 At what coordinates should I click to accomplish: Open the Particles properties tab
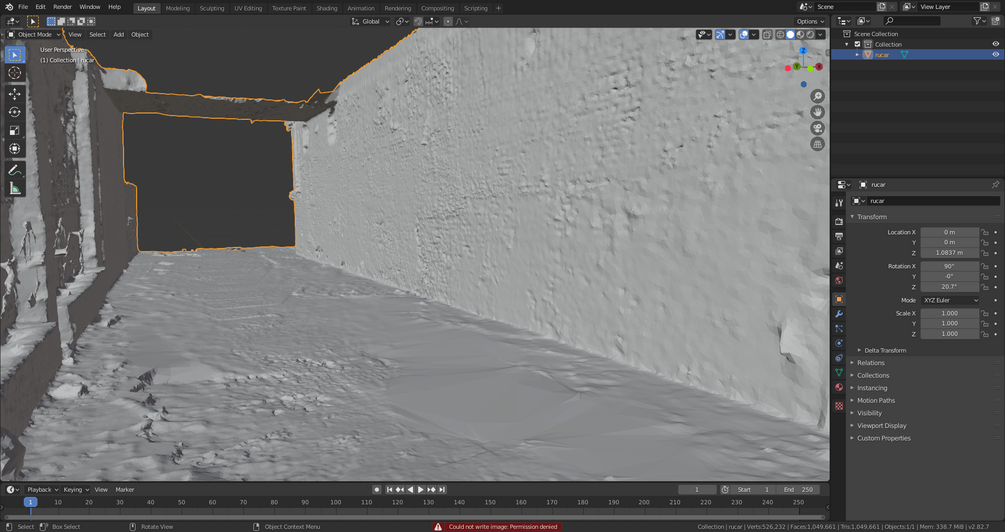click(839, 328)
